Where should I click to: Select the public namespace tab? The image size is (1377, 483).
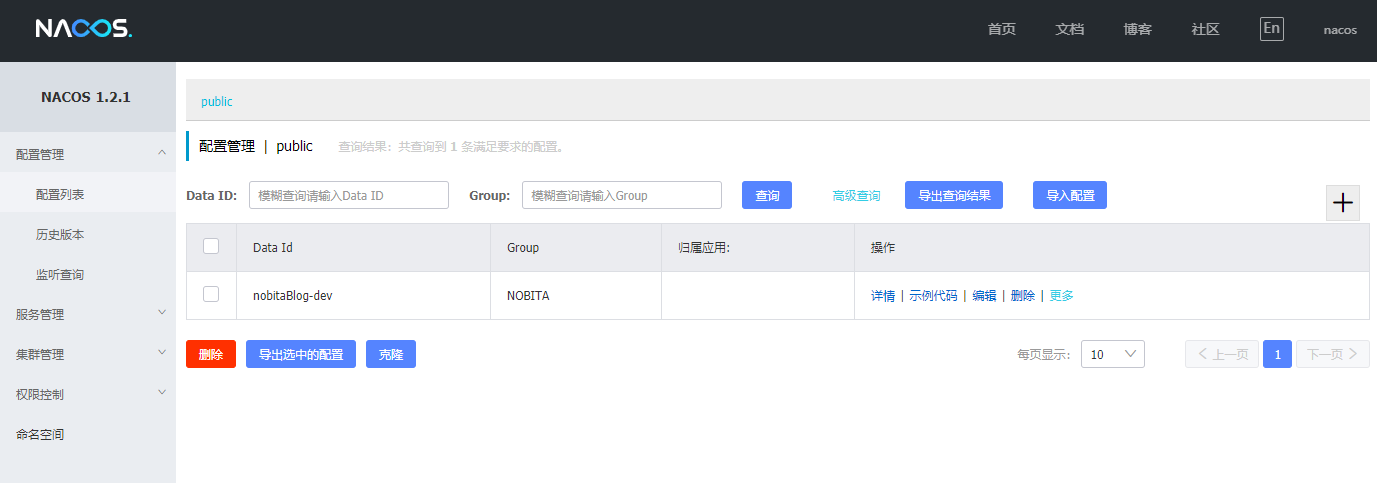pos(217,102)
